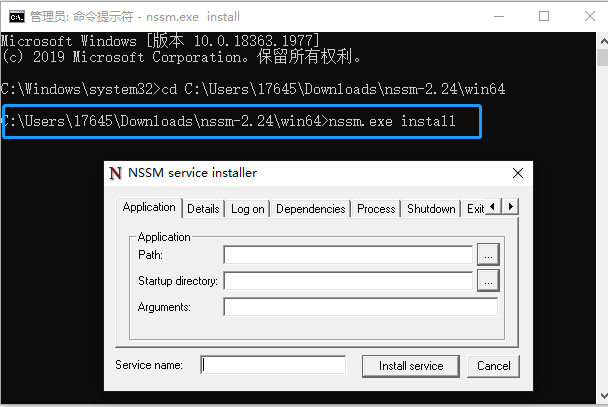Switch to the Dependencies tab
Viewport: 608px width, 407px height.
[x=311, y=209]
